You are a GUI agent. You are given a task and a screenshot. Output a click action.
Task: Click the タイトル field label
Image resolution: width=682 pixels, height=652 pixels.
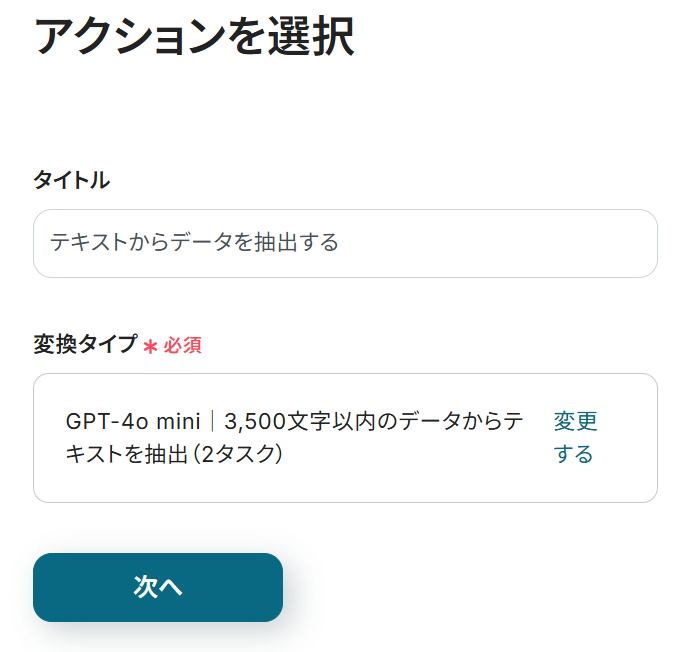[x=71, y=180]
